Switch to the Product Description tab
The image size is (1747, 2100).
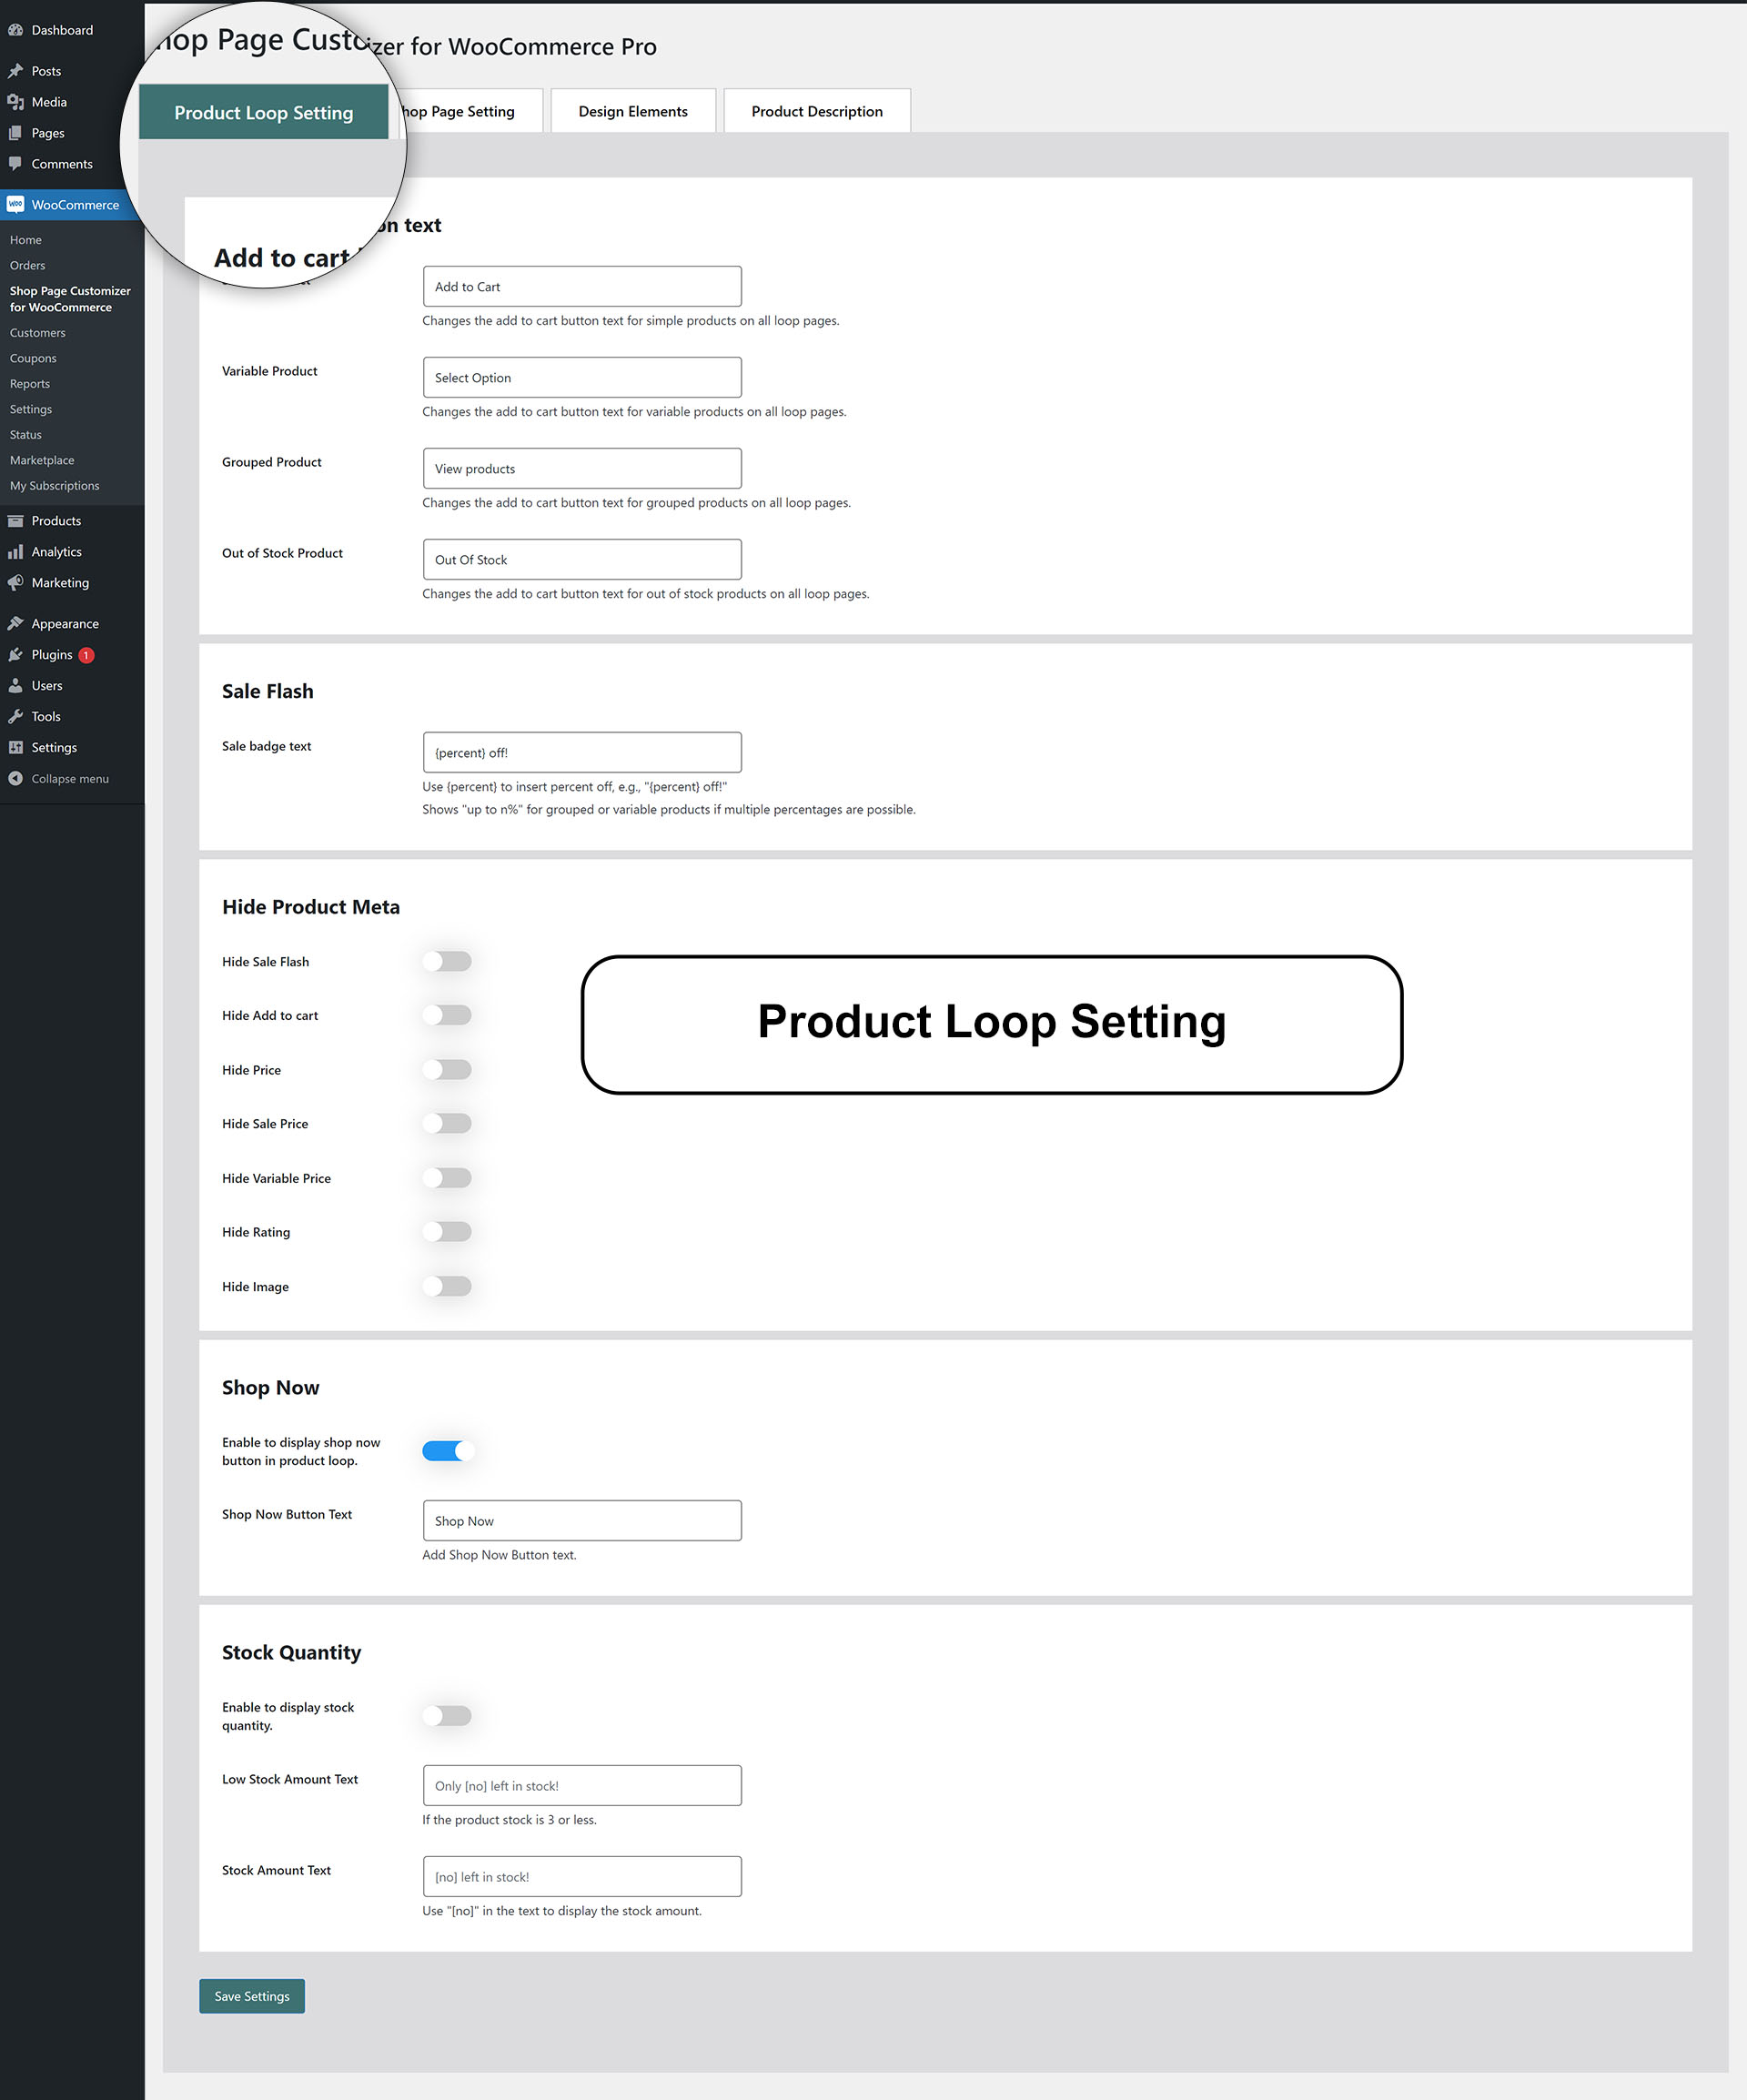(x=817, y=111)
